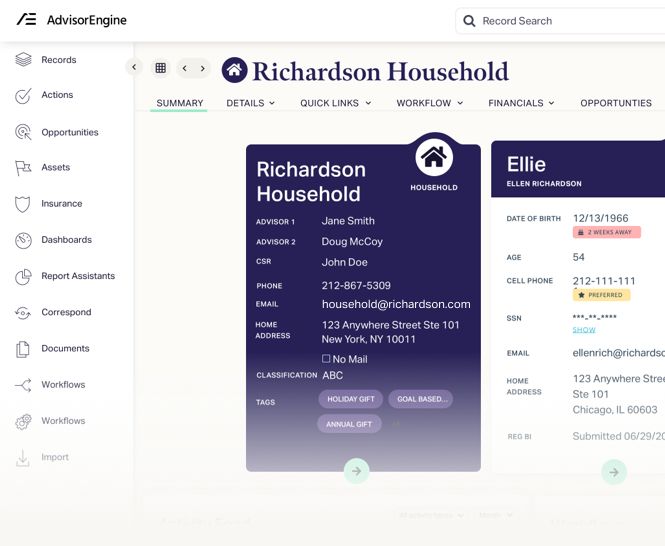Screen dimensions: 665x546
Task: Check the No Mail checkbox
Action: click(326, 359)
